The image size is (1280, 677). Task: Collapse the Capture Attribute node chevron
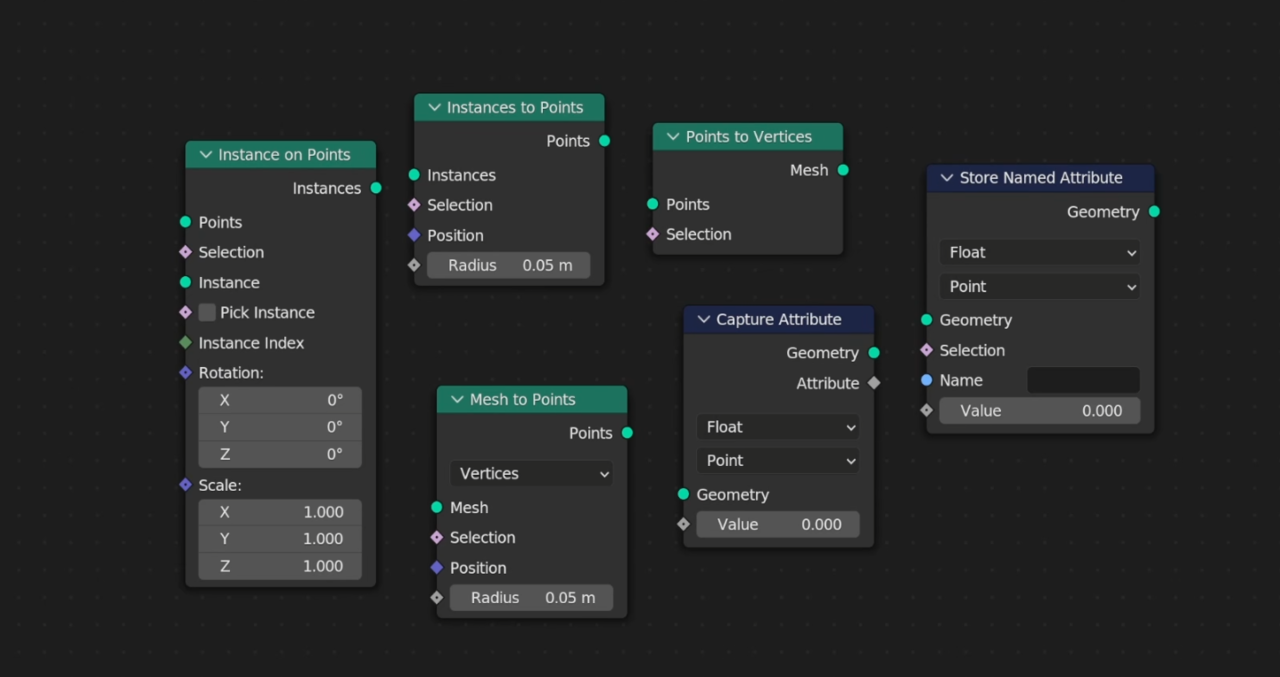pos(704,320)
